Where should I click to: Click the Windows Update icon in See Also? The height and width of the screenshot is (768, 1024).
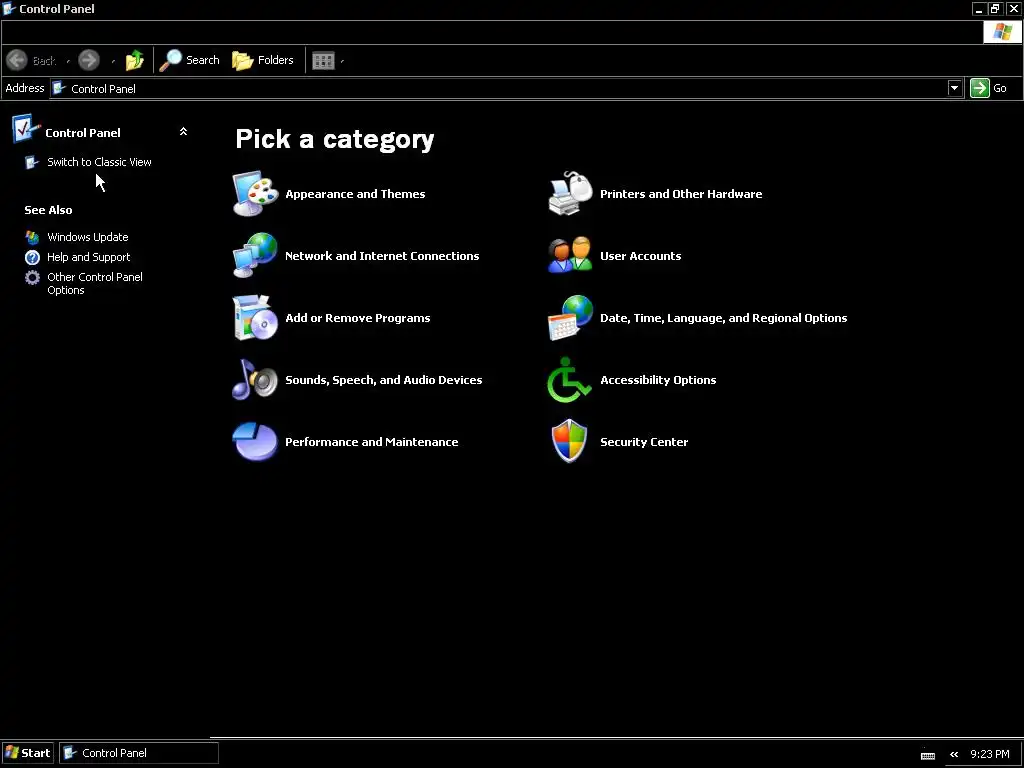pos(32,237)
